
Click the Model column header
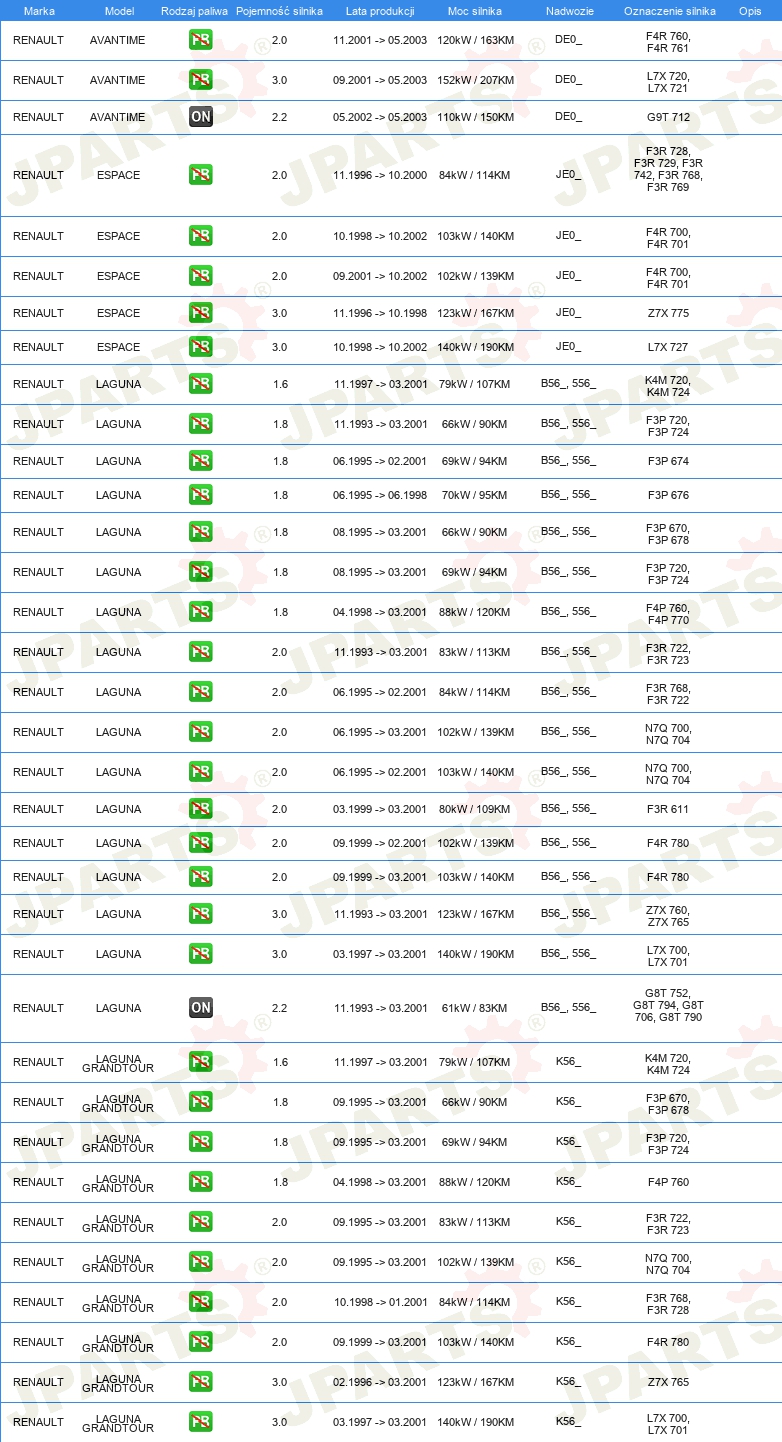coord(119,10)
